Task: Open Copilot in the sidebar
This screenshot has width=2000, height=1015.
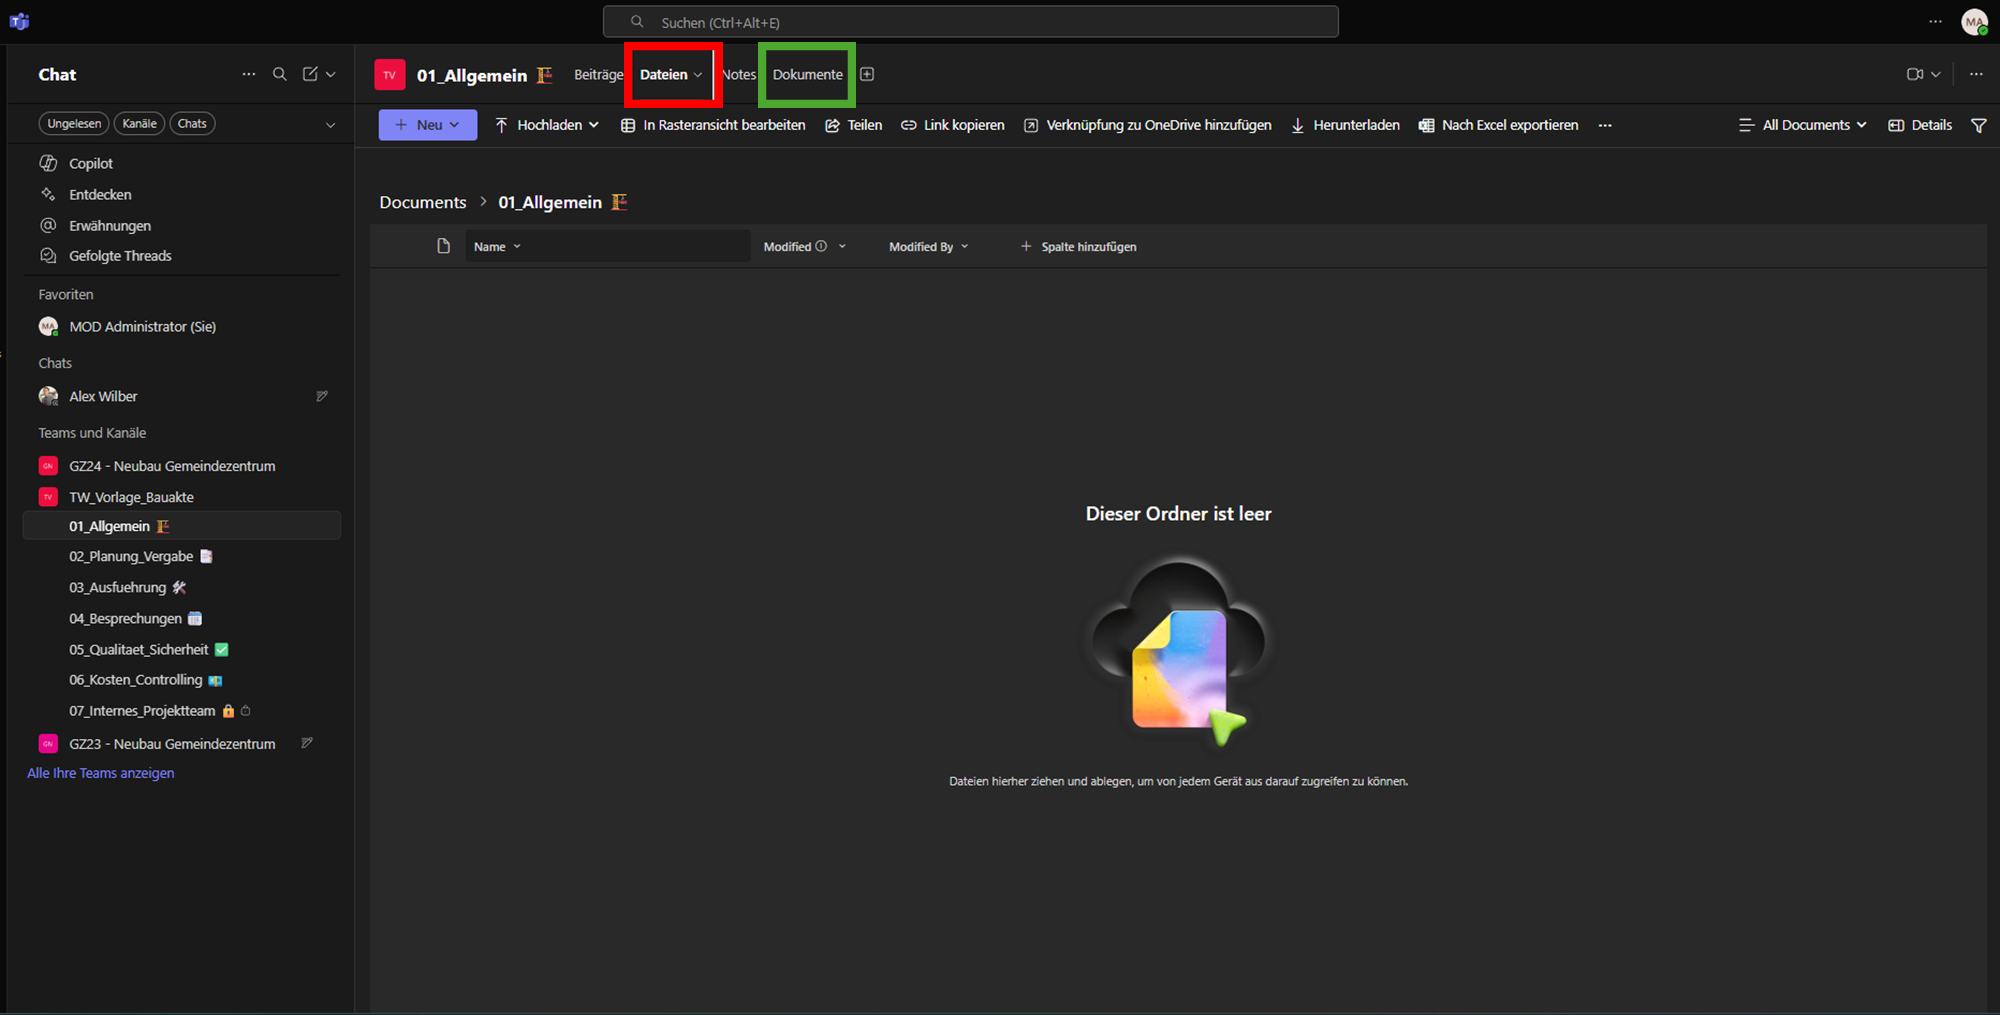Action: point(90,163)
